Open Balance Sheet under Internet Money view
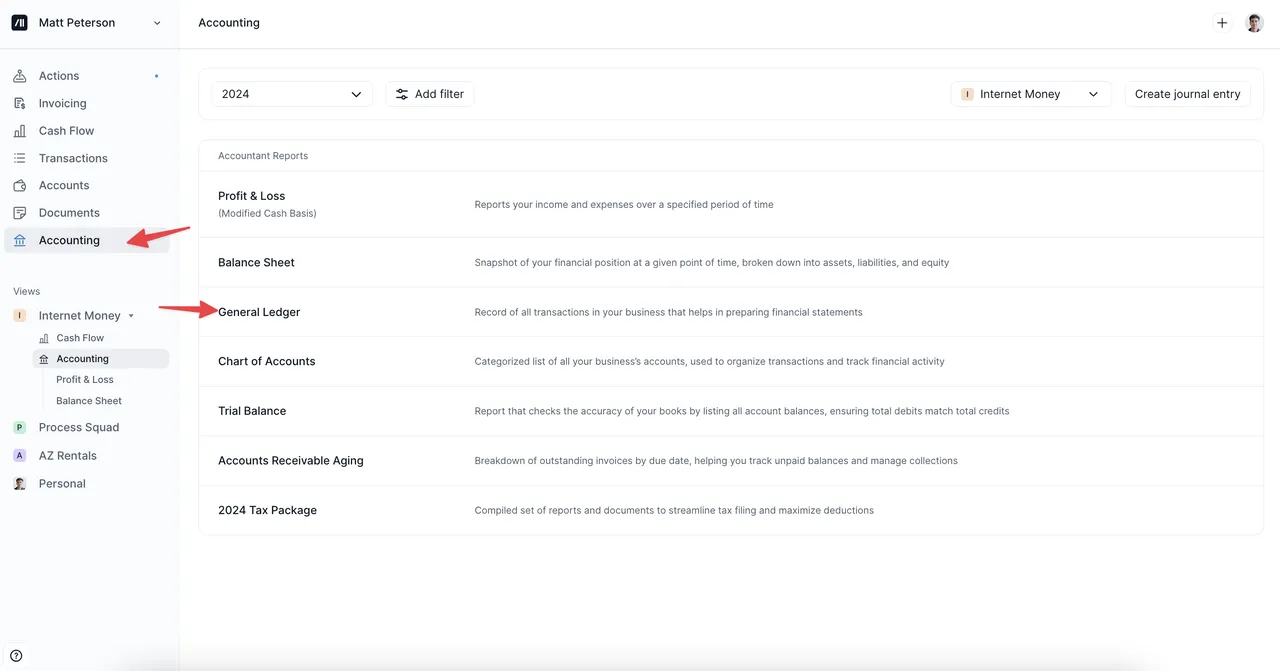1280x671 pixels. tap(89, 401)
